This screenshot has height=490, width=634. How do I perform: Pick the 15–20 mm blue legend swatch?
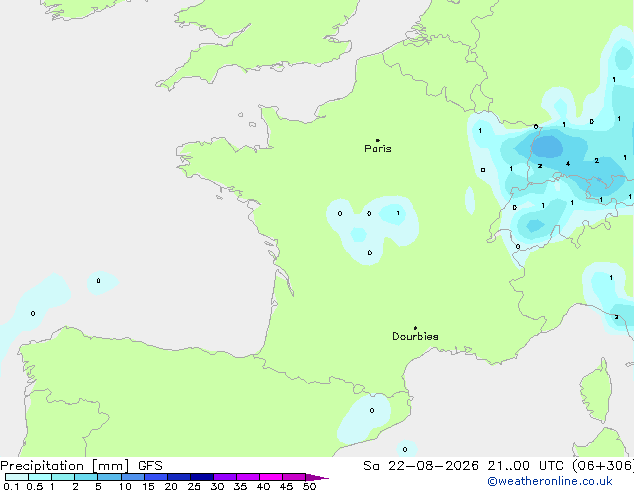[156, 477]
